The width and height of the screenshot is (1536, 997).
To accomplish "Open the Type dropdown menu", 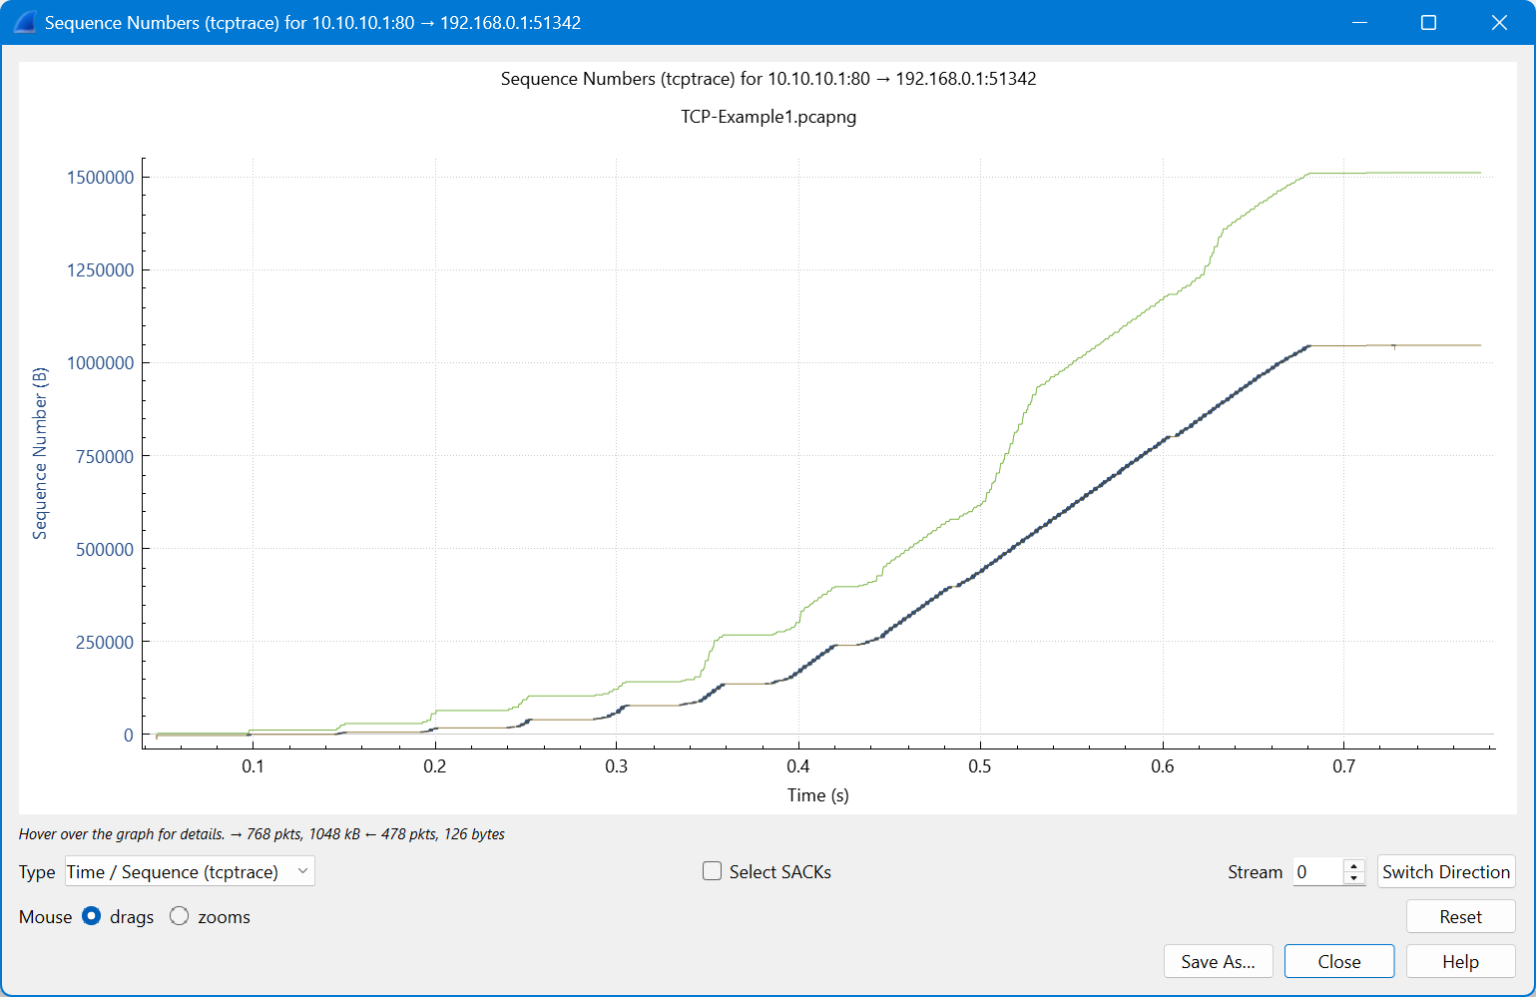I will coord(188,871).
